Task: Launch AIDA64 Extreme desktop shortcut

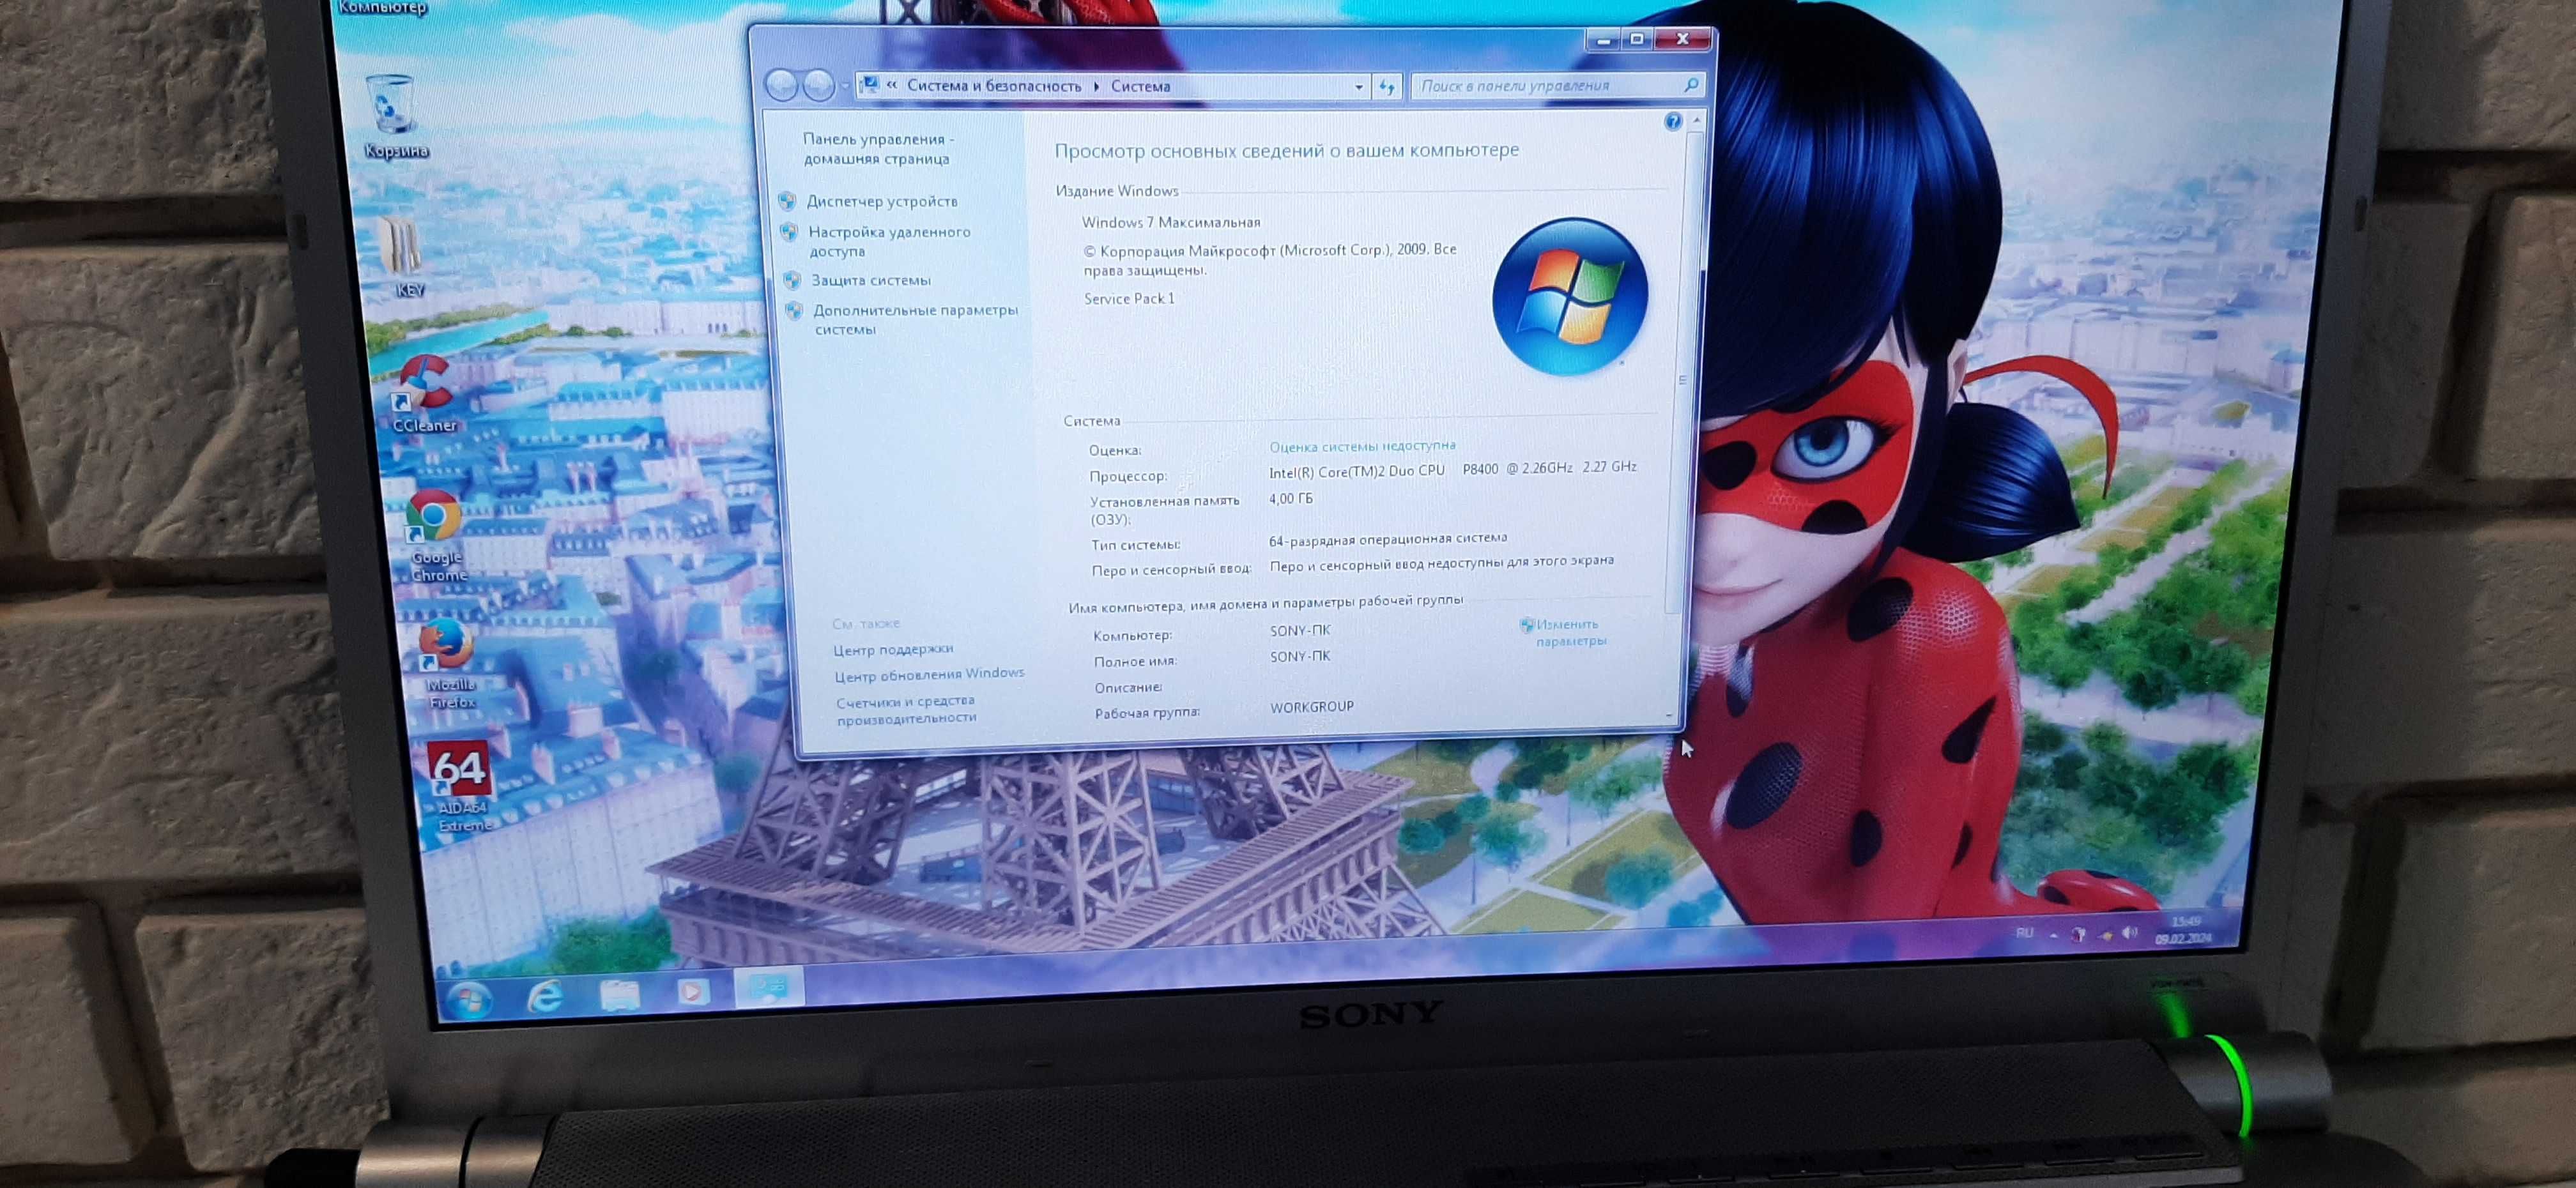Action: [461, 787]
